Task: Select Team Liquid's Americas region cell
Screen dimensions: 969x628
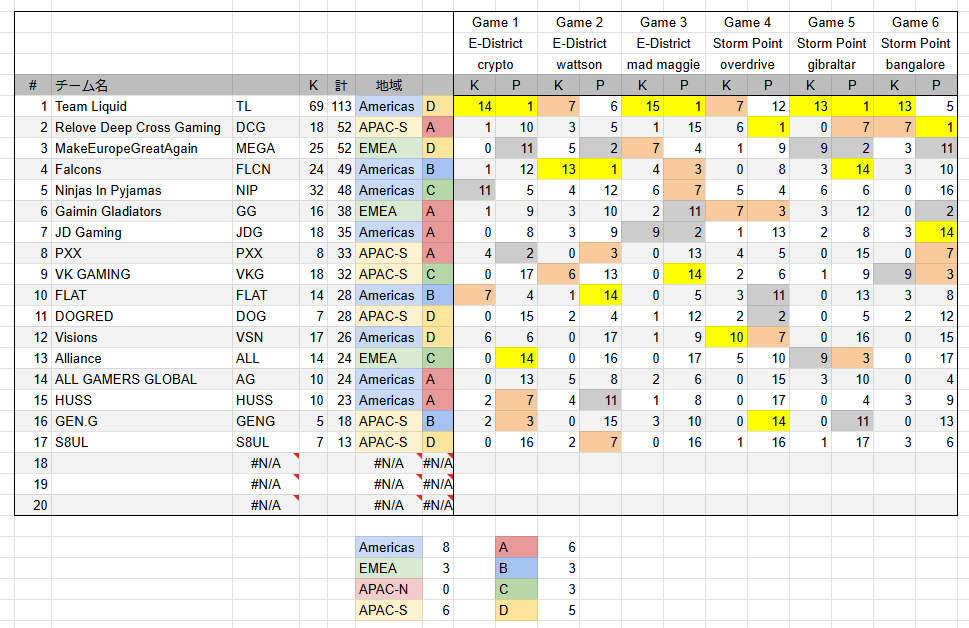Action: coord(389,106)
